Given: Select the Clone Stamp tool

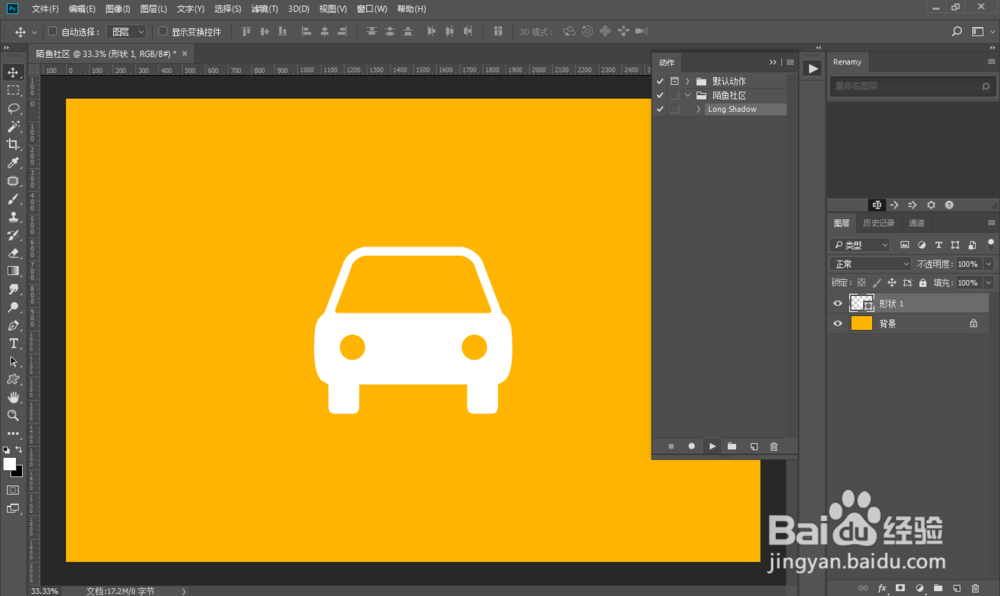Looking at the screenshot, I should 13,217.
